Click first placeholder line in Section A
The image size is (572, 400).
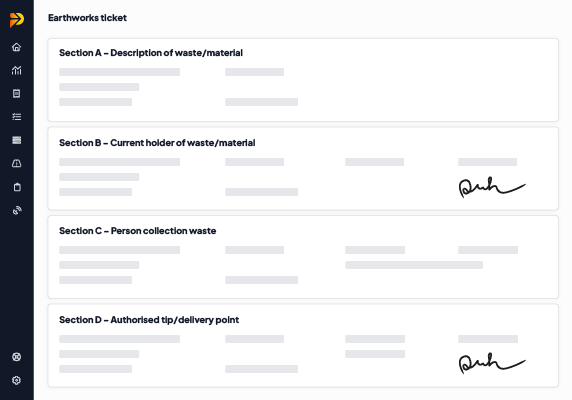(x=119, y=72)
